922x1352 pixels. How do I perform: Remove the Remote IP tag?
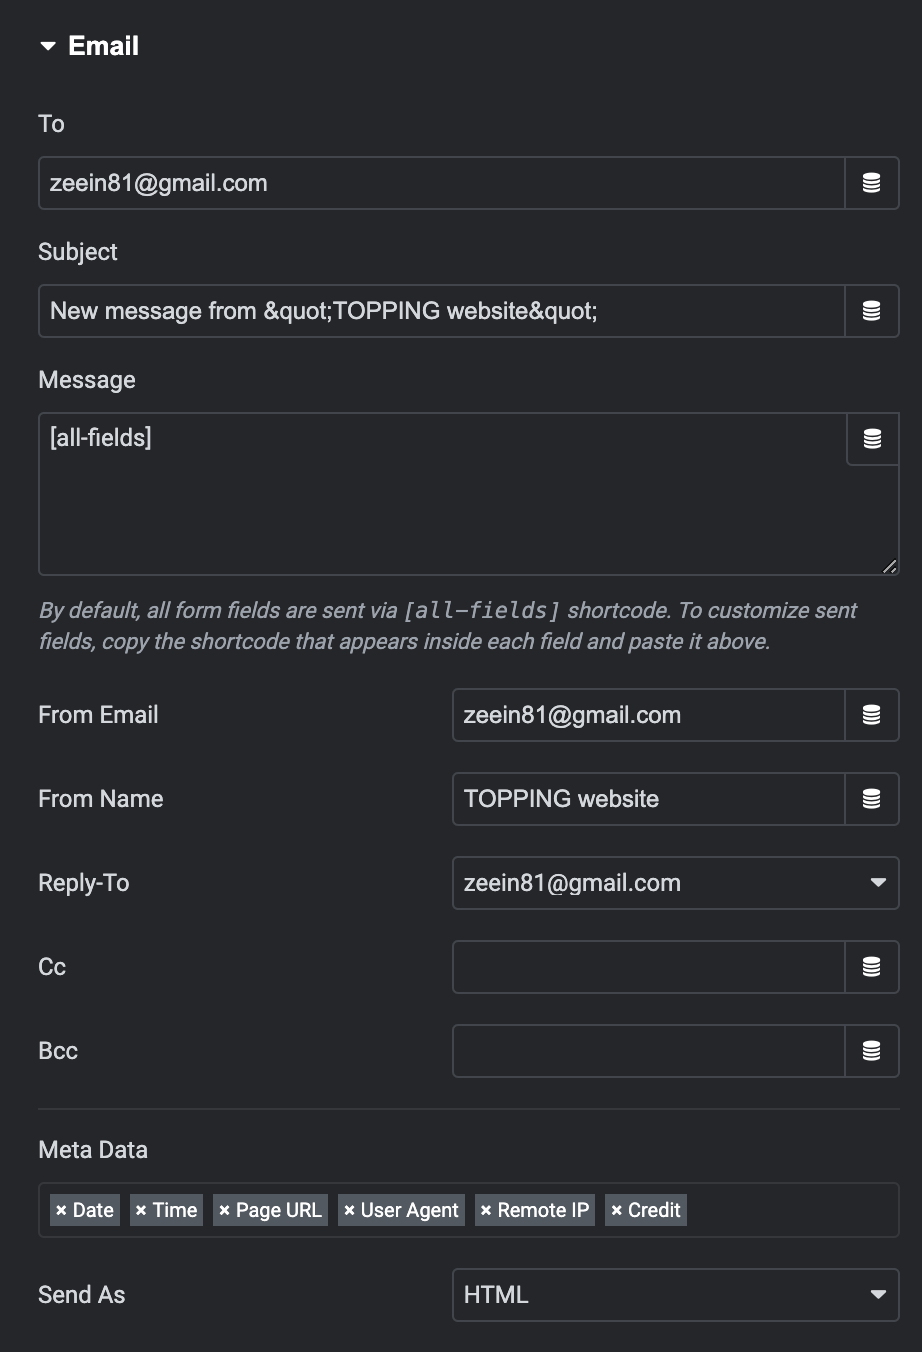click(486, 1210)
